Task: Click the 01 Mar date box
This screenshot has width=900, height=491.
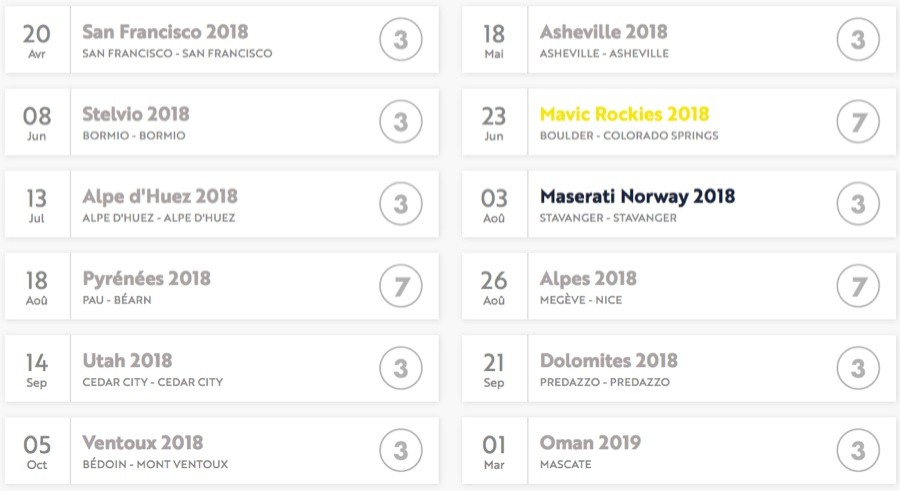Action: tap(494, 450)
